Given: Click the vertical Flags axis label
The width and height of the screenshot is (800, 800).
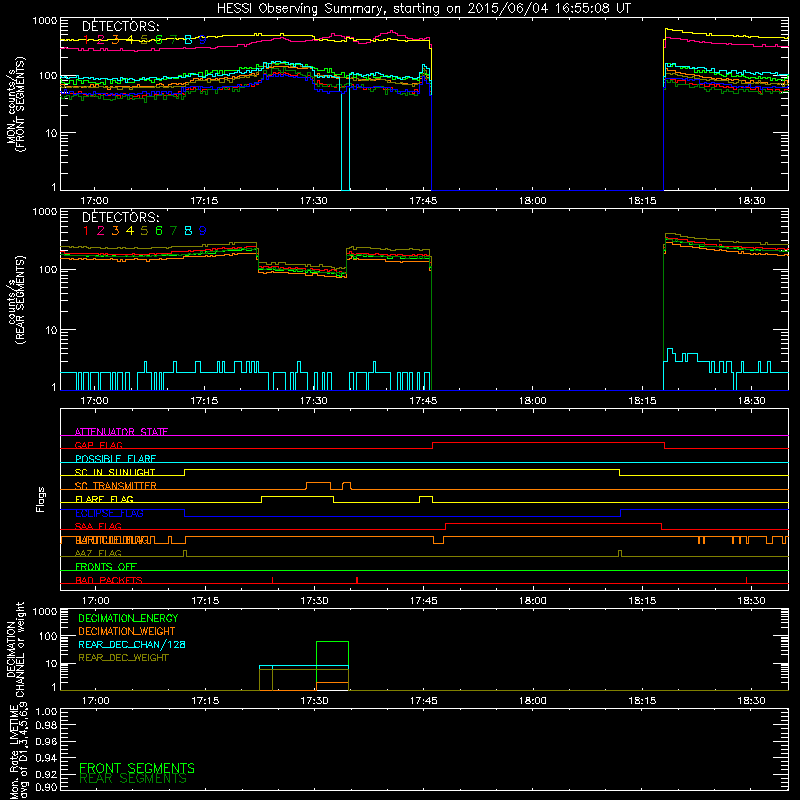Looking at the screenshot, I should (41, 500).
